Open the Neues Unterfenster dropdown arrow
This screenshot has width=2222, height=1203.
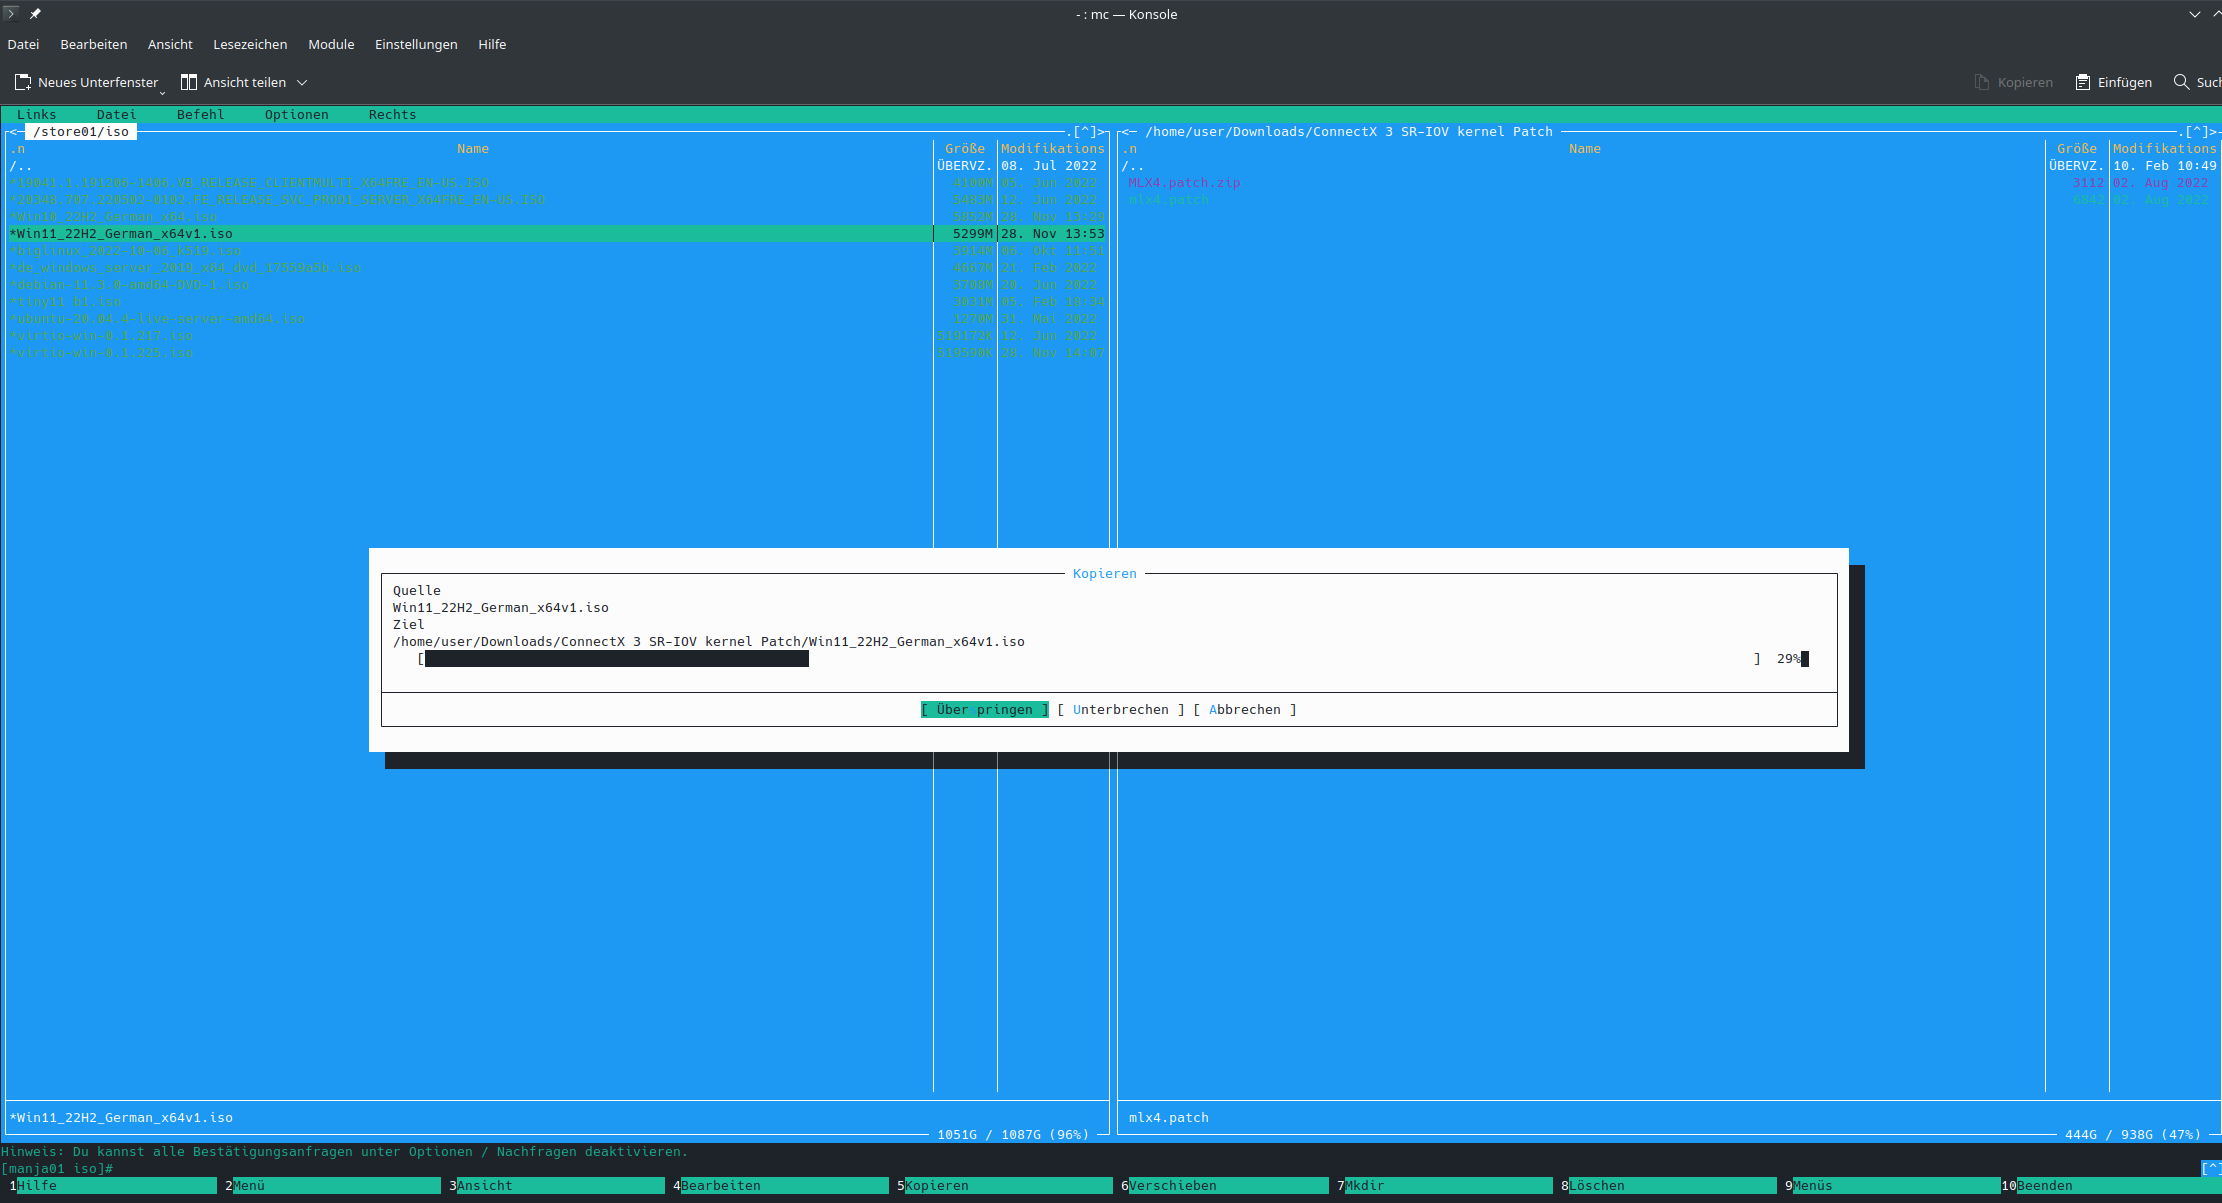tap(162, 92)
